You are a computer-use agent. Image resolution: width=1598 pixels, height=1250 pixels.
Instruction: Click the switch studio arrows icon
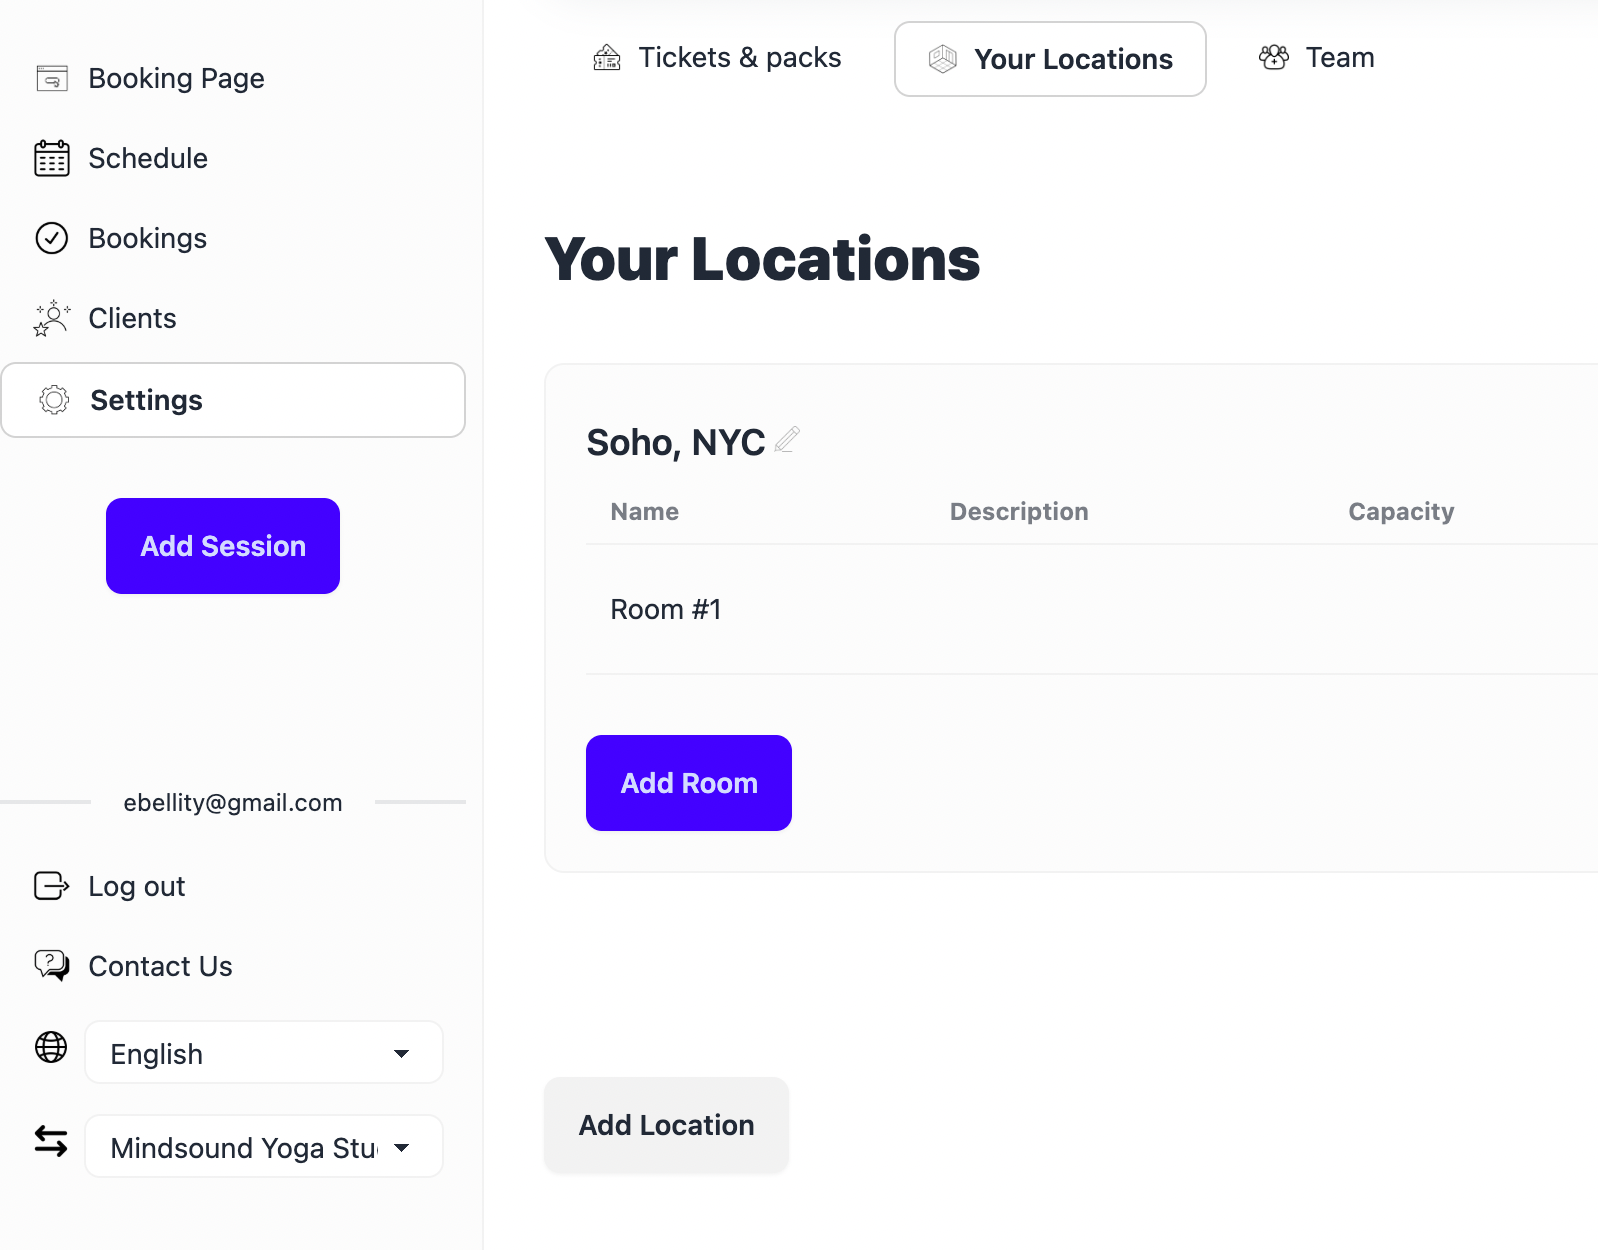point(51,1141)
